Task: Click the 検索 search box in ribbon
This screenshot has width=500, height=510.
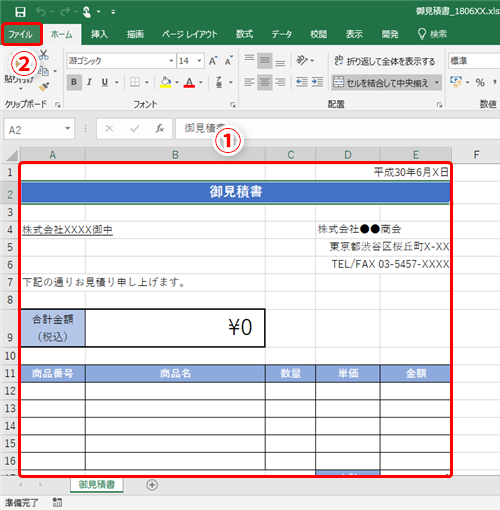Action: [432, 34]
